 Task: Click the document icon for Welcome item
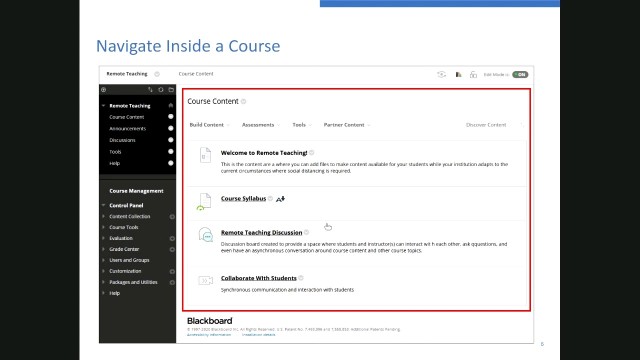coord(205,155)
